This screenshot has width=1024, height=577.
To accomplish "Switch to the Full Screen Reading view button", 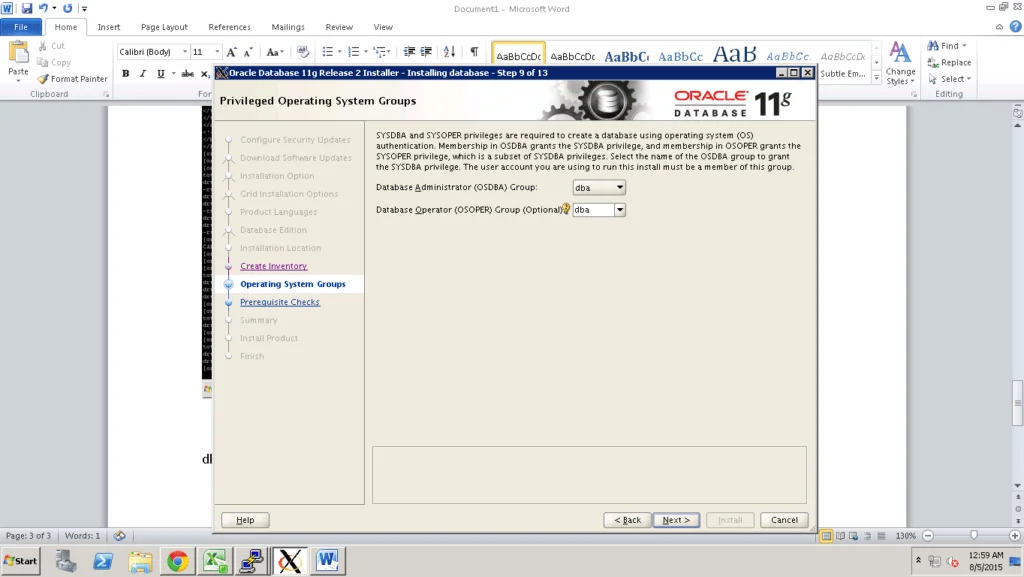I will (840, 536).
